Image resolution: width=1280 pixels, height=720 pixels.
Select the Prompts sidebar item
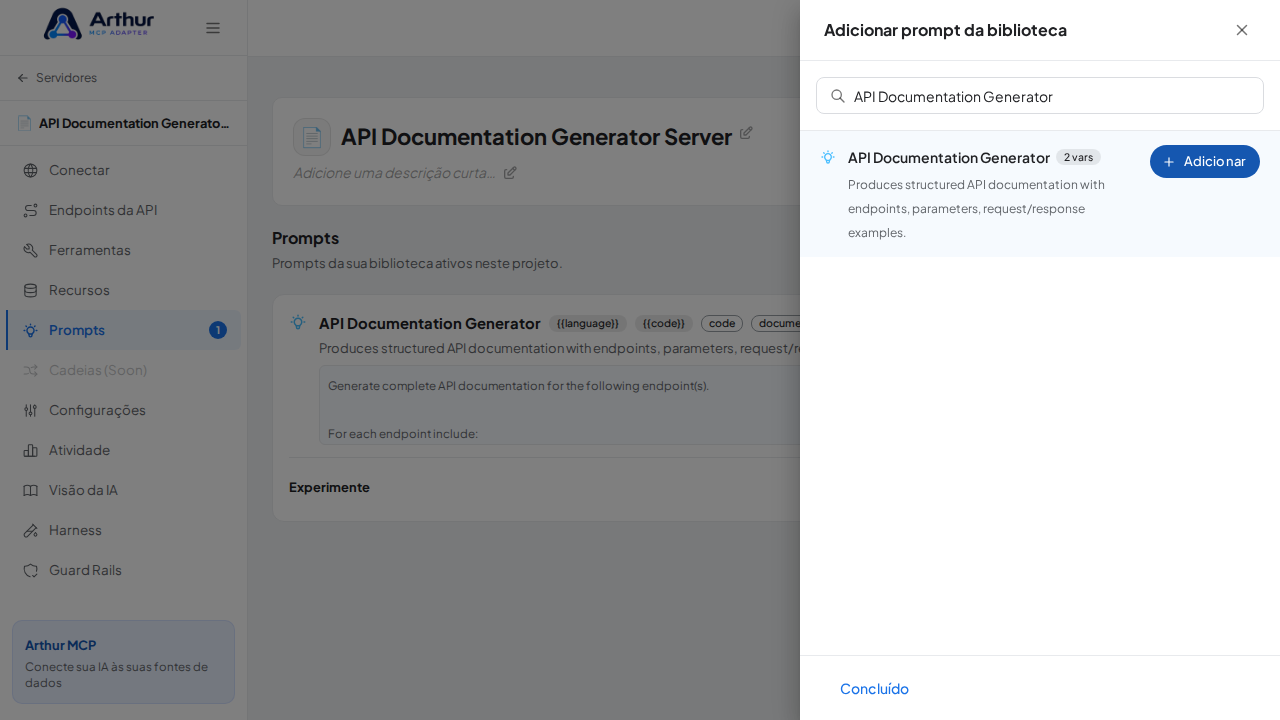(123, 330)
